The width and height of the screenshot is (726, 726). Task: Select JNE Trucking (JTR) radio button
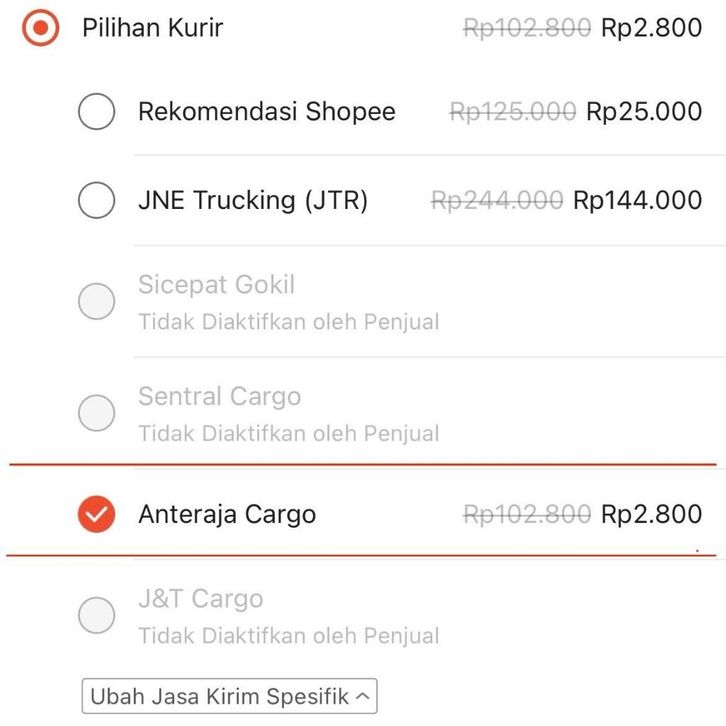point(96,201)
